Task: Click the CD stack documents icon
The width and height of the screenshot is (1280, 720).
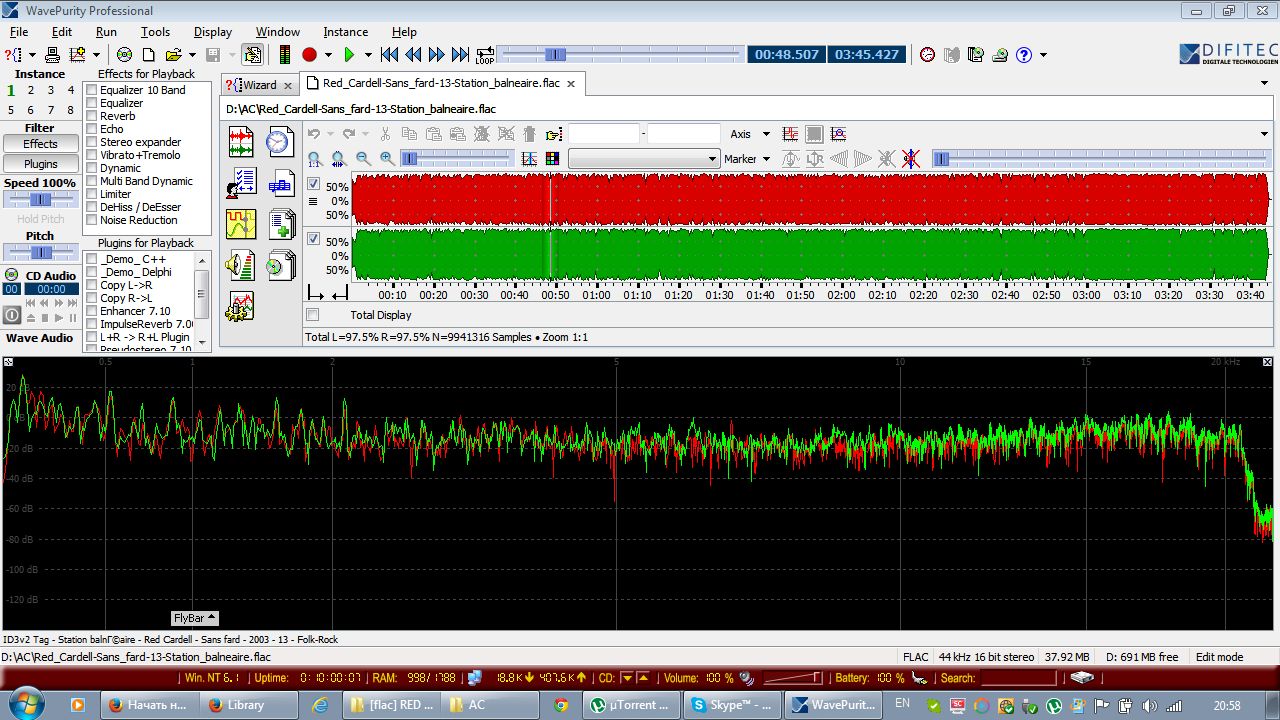Action: (x=280, y=265)
